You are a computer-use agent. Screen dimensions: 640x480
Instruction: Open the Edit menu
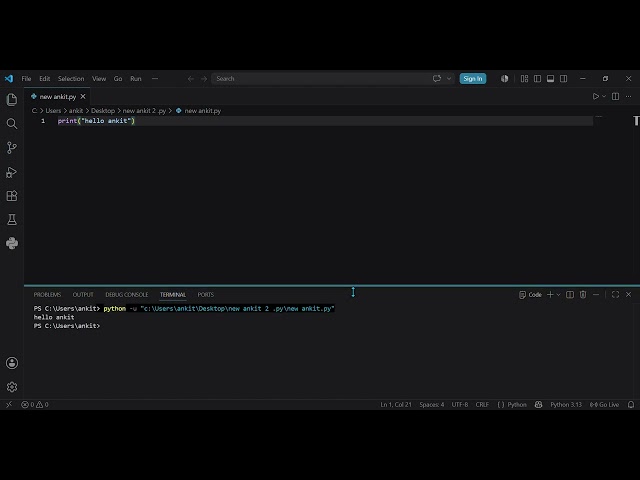tap(44, 78)
